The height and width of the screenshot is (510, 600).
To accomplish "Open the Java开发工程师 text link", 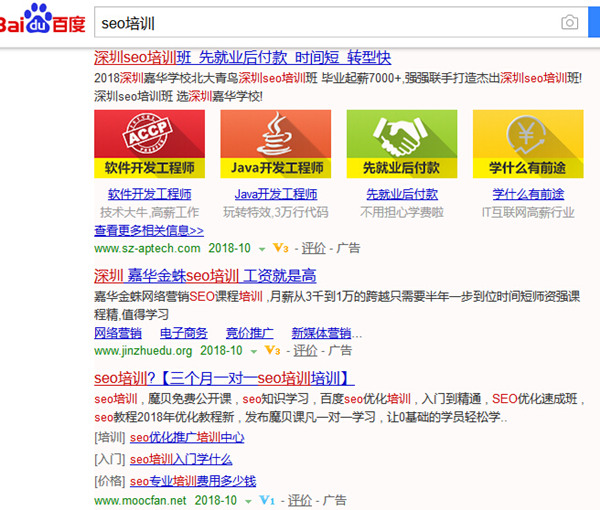I will 276,194.
